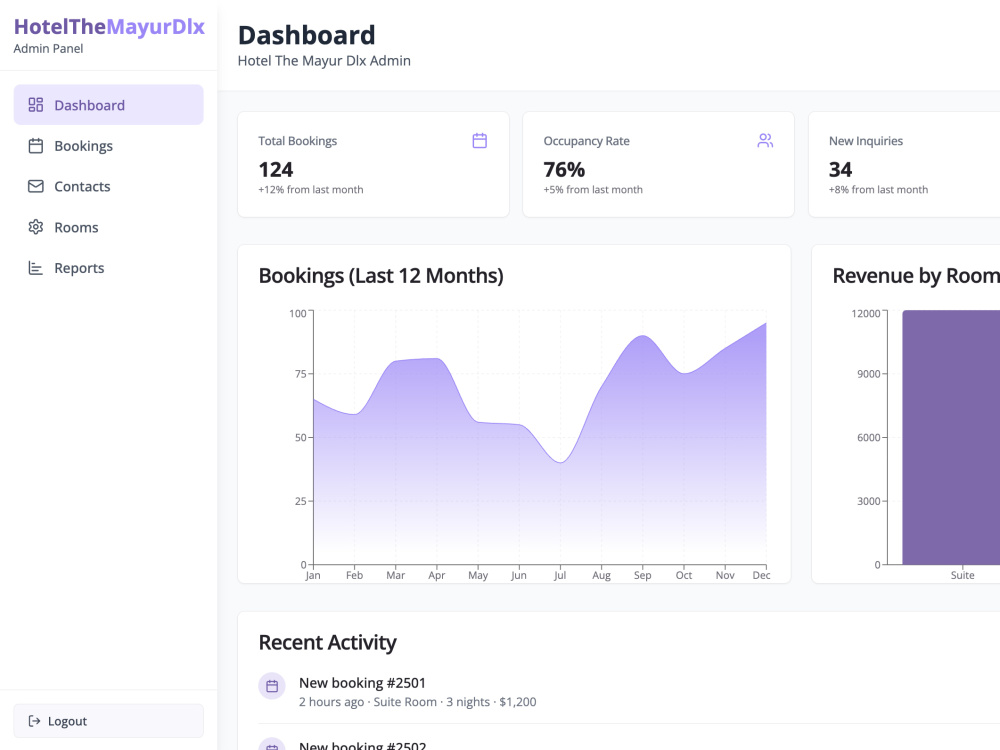Click the 'Recent Activity' heading
1000x750 pixels.
[x=327, y=642]
